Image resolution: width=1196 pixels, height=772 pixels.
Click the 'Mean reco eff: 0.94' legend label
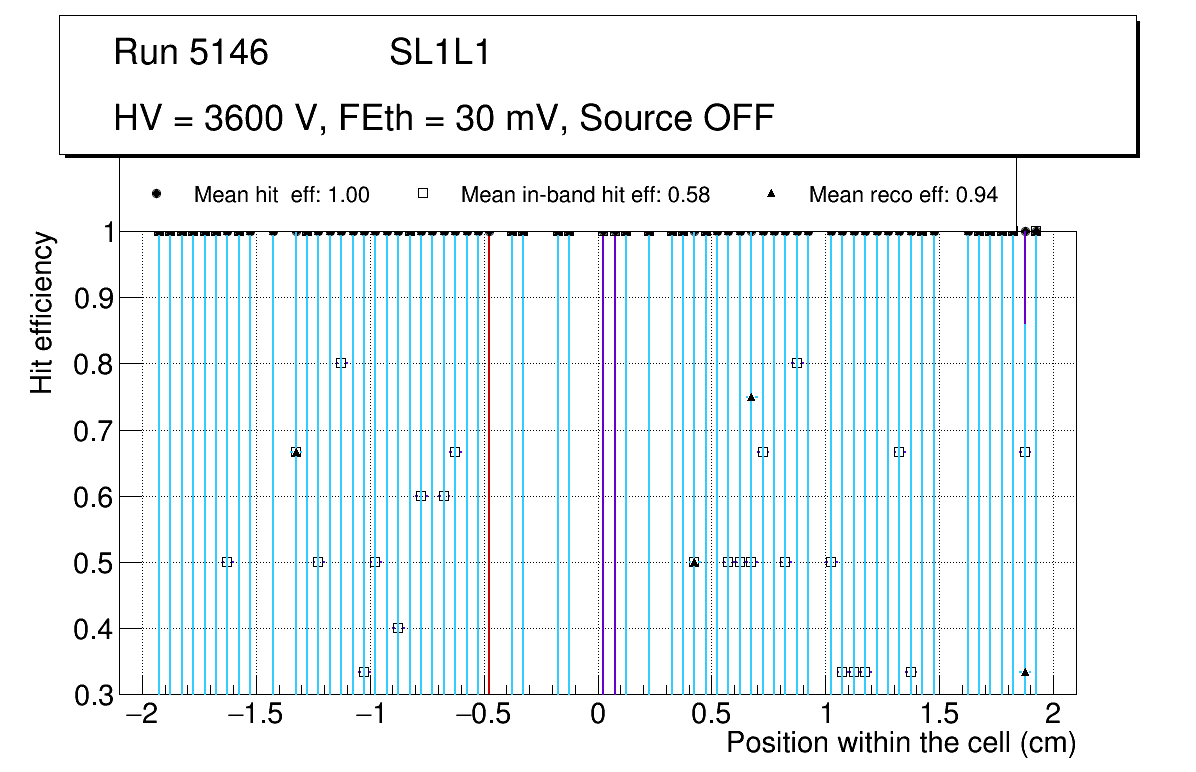tap(902, 195)
